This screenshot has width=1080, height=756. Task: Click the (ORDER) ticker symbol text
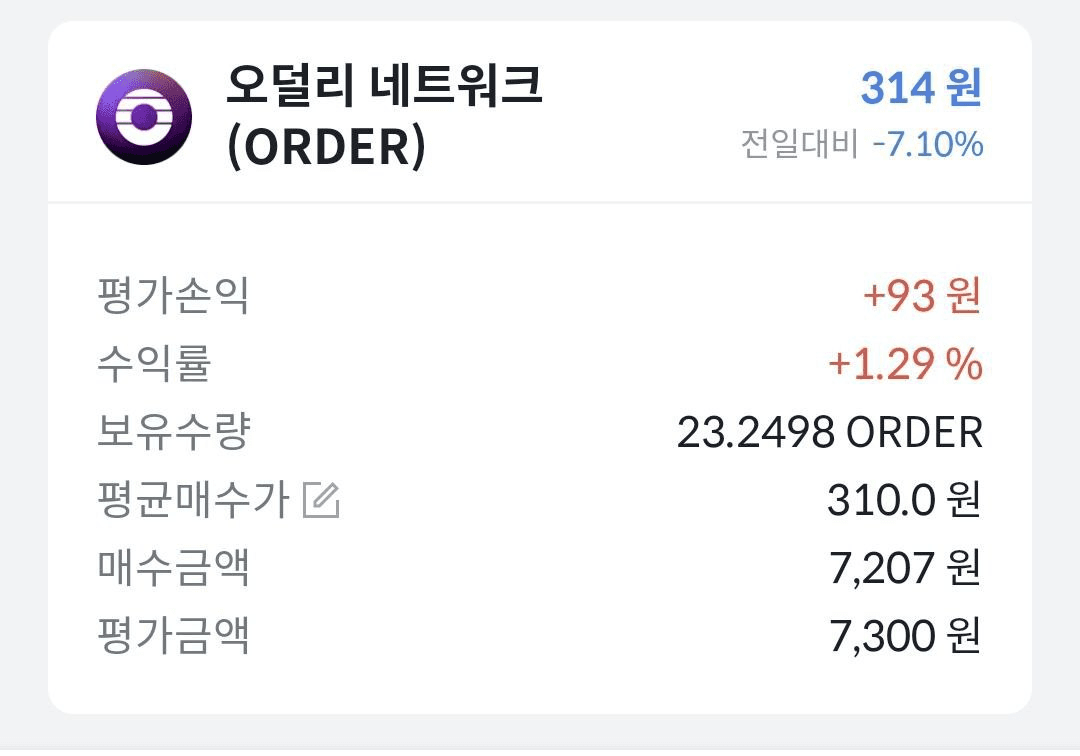(326, 147)
